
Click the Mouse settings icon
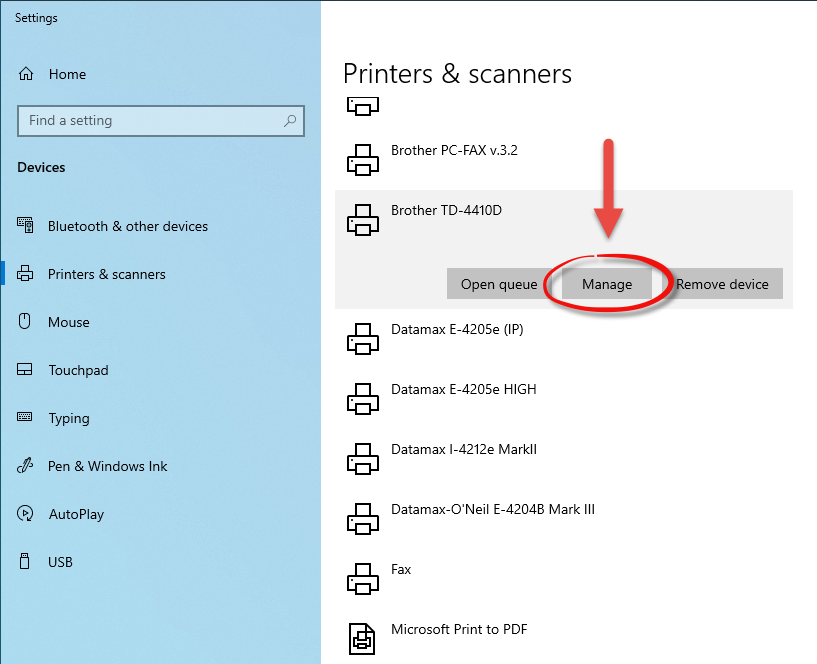point(27,322)
